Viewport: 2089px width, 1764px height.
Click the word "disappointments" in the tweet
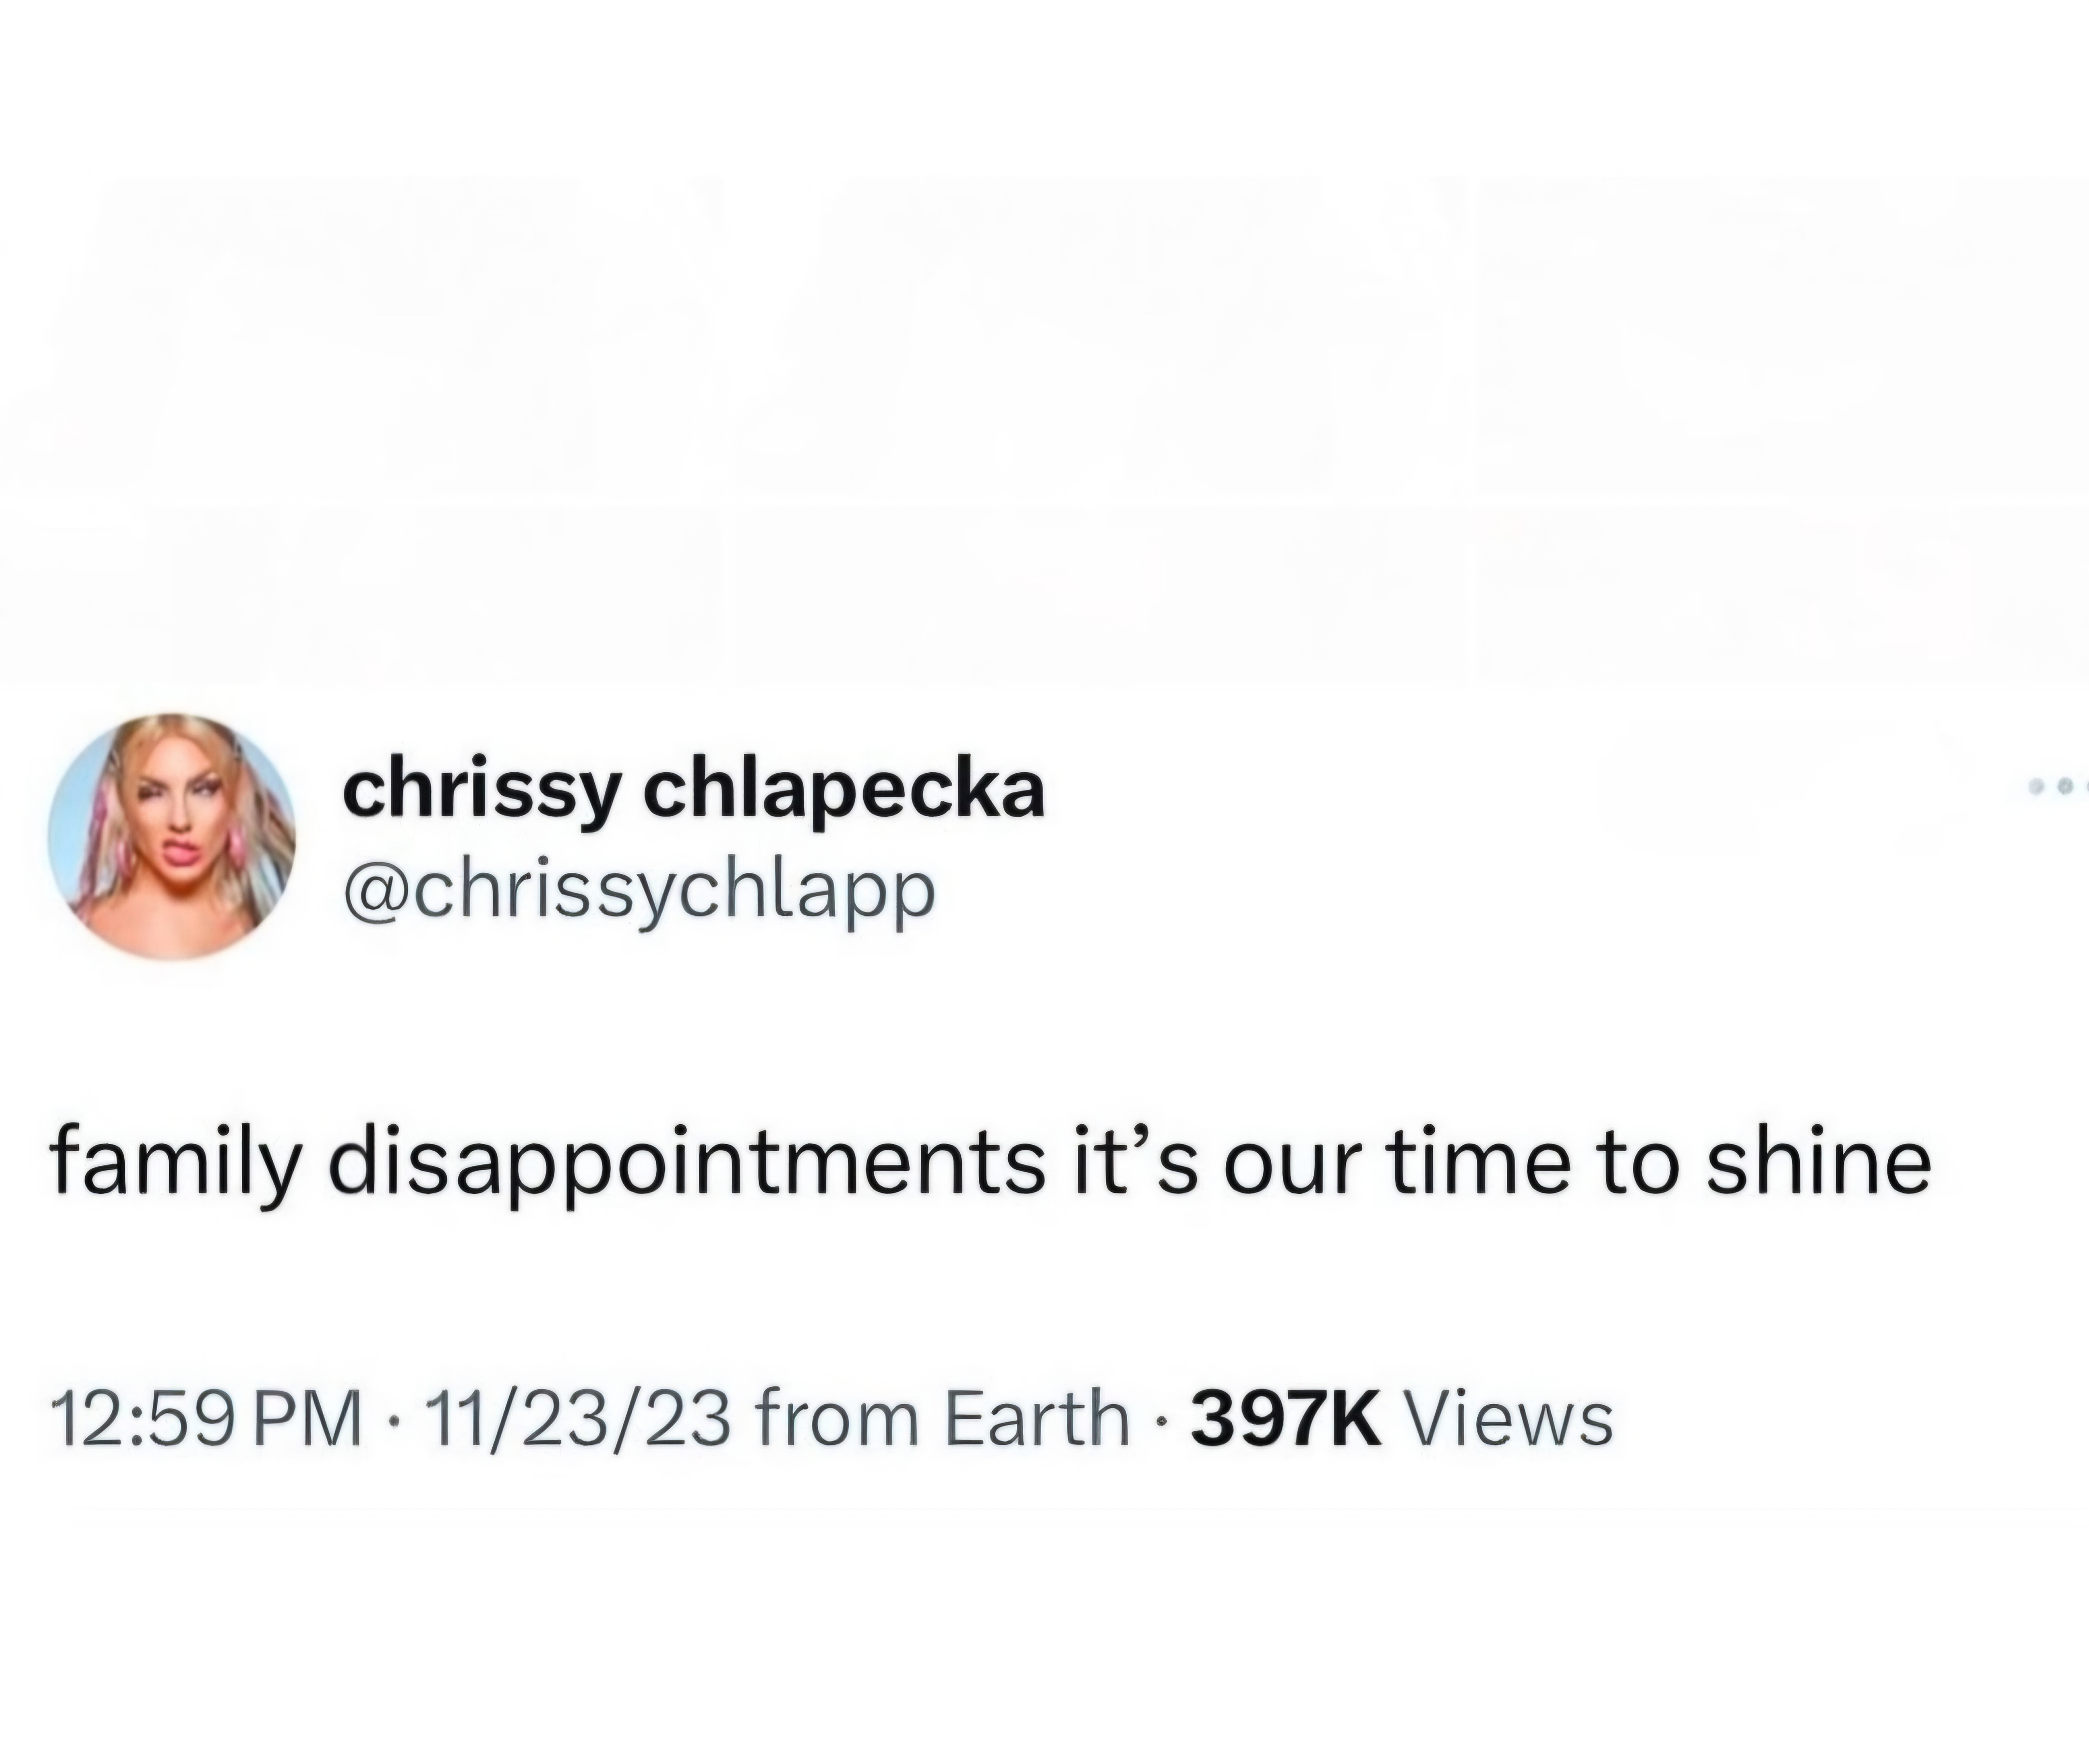[x=686, y=1165]
